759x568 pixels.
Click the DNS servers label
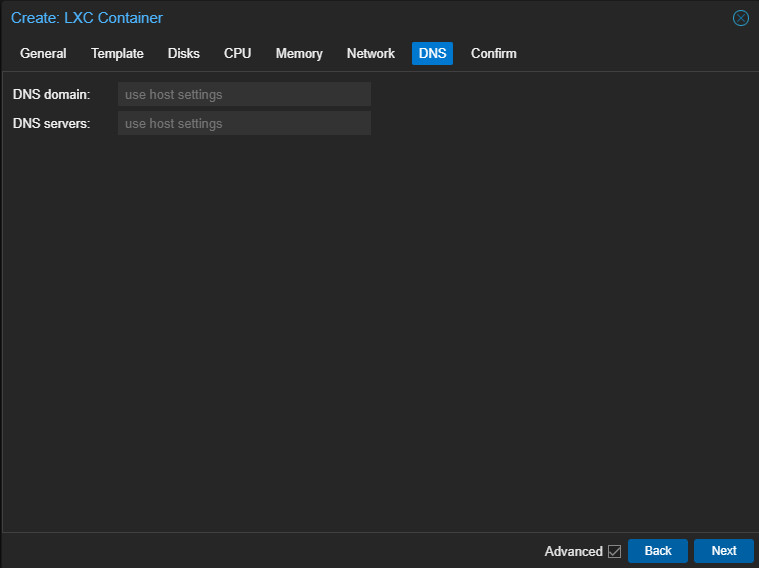pyautogui.click(x=52, y=123)
